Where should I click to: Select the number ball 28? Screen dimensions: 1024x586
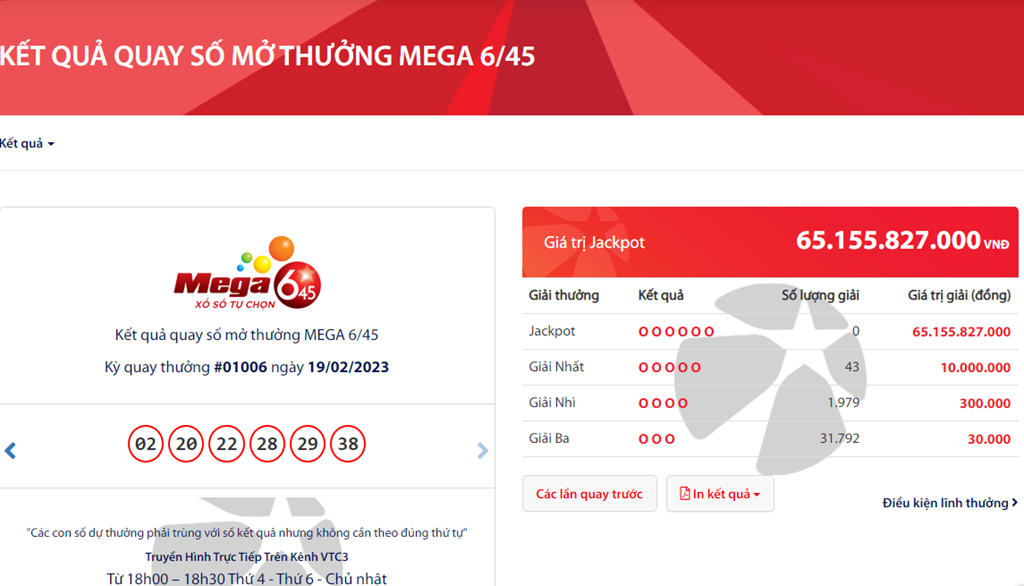267,444
